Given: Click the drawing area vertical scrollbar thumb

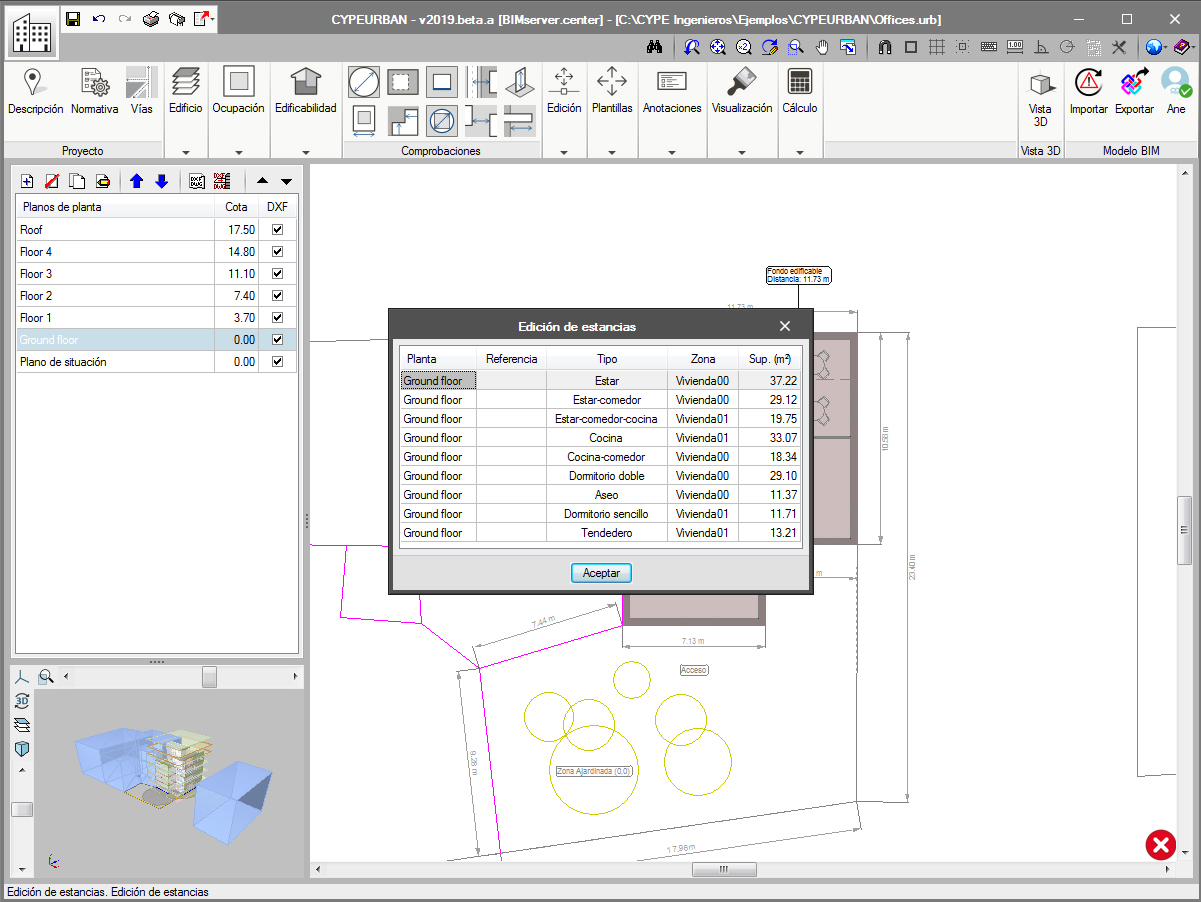Looking at the screenshot, I should point(1184,530).
